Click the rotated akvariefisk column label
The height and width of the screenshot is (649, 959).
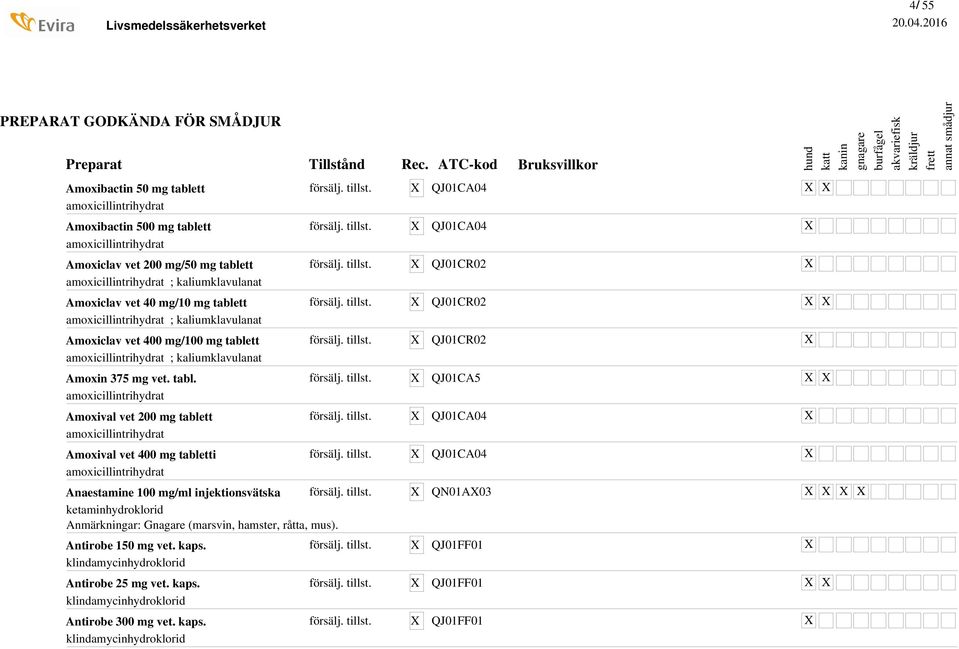[x=895, y=144]
